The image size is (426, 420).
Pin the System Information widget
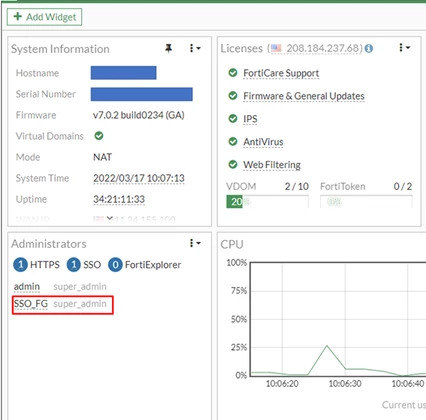click(169, 48)
